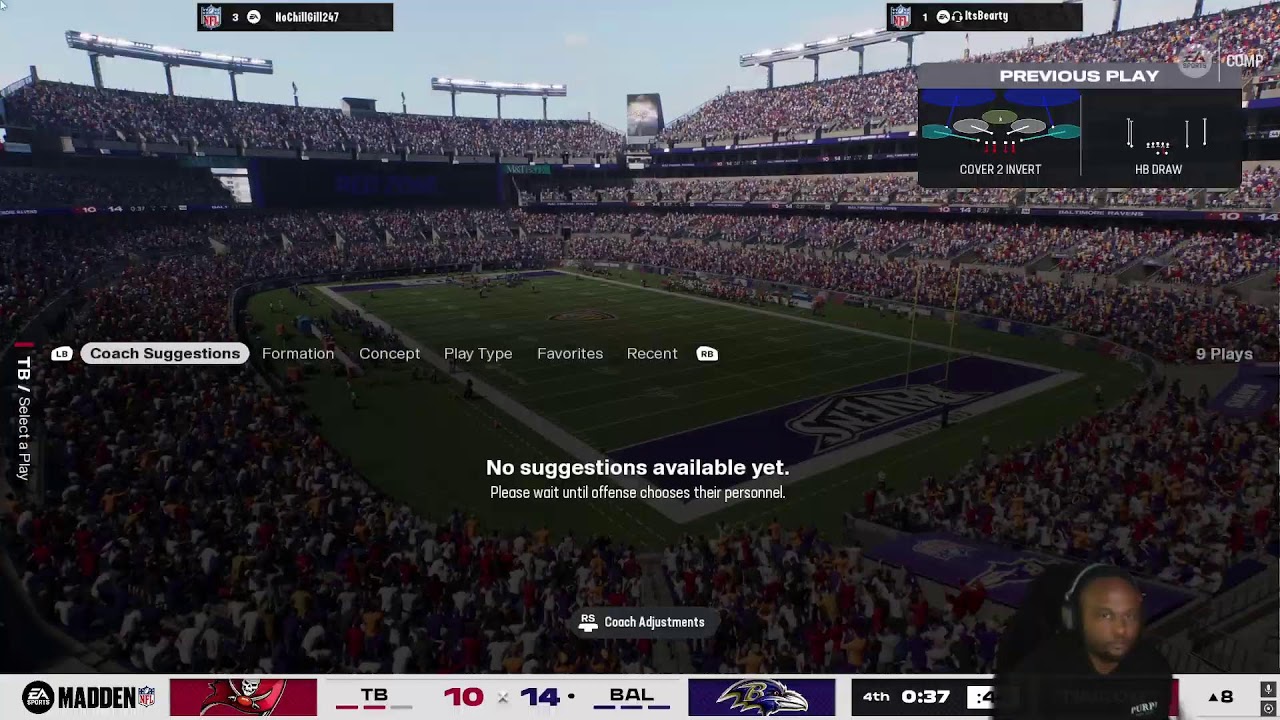Click the microphone icon at bottom right
The height and width of the screenshot is (720, 1280).
tap(1268, 689)
